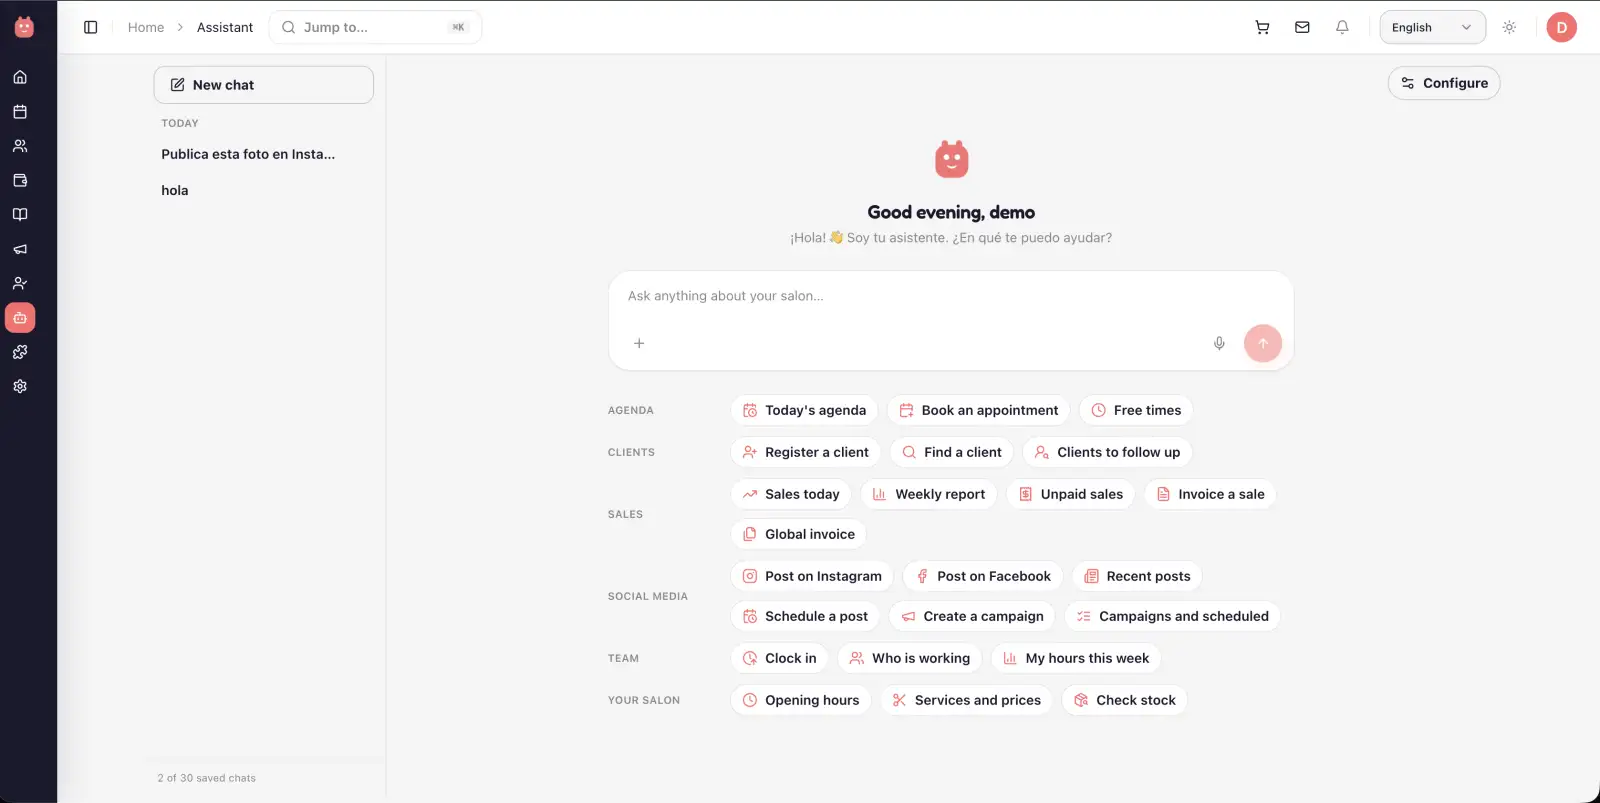Send the message with the arrow button

point(1263,343)
